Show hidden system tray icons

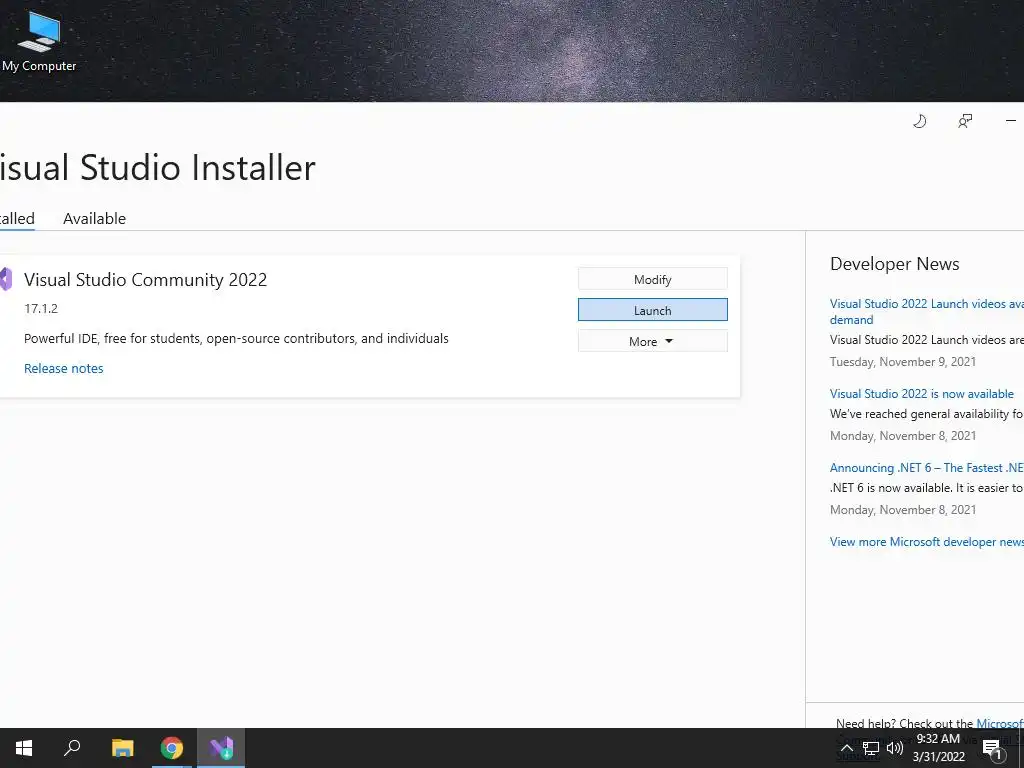pos(846,748)
